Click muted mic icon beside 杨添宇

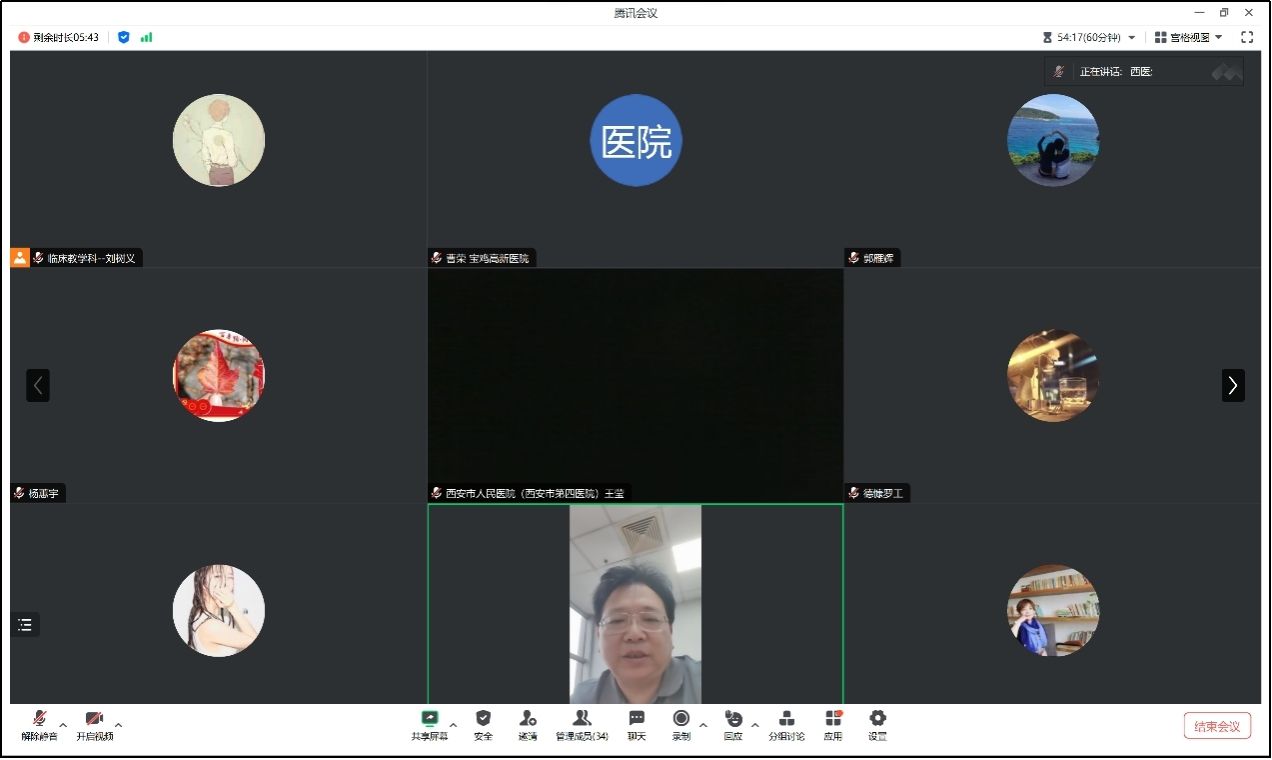19,494
